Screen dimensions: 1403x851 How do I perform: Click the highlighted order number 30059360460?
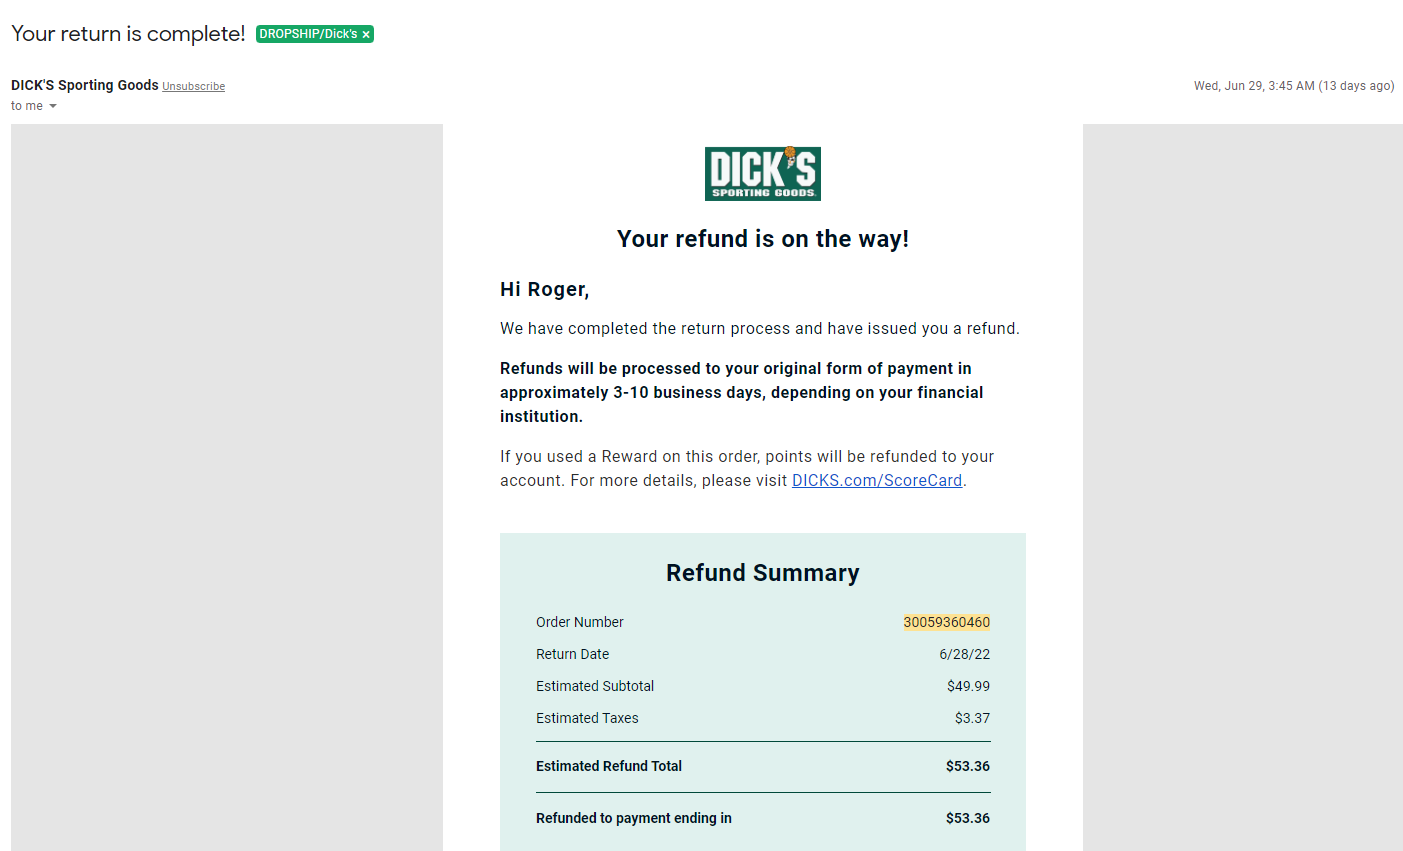tap(947, 622)
